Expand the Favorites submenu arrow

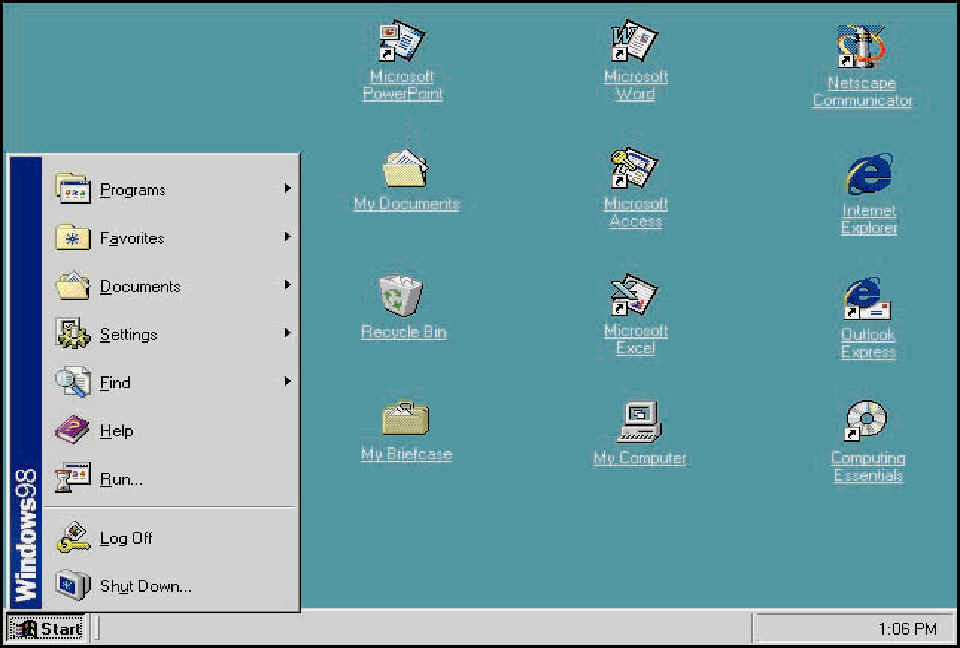(x=287, y=237)
